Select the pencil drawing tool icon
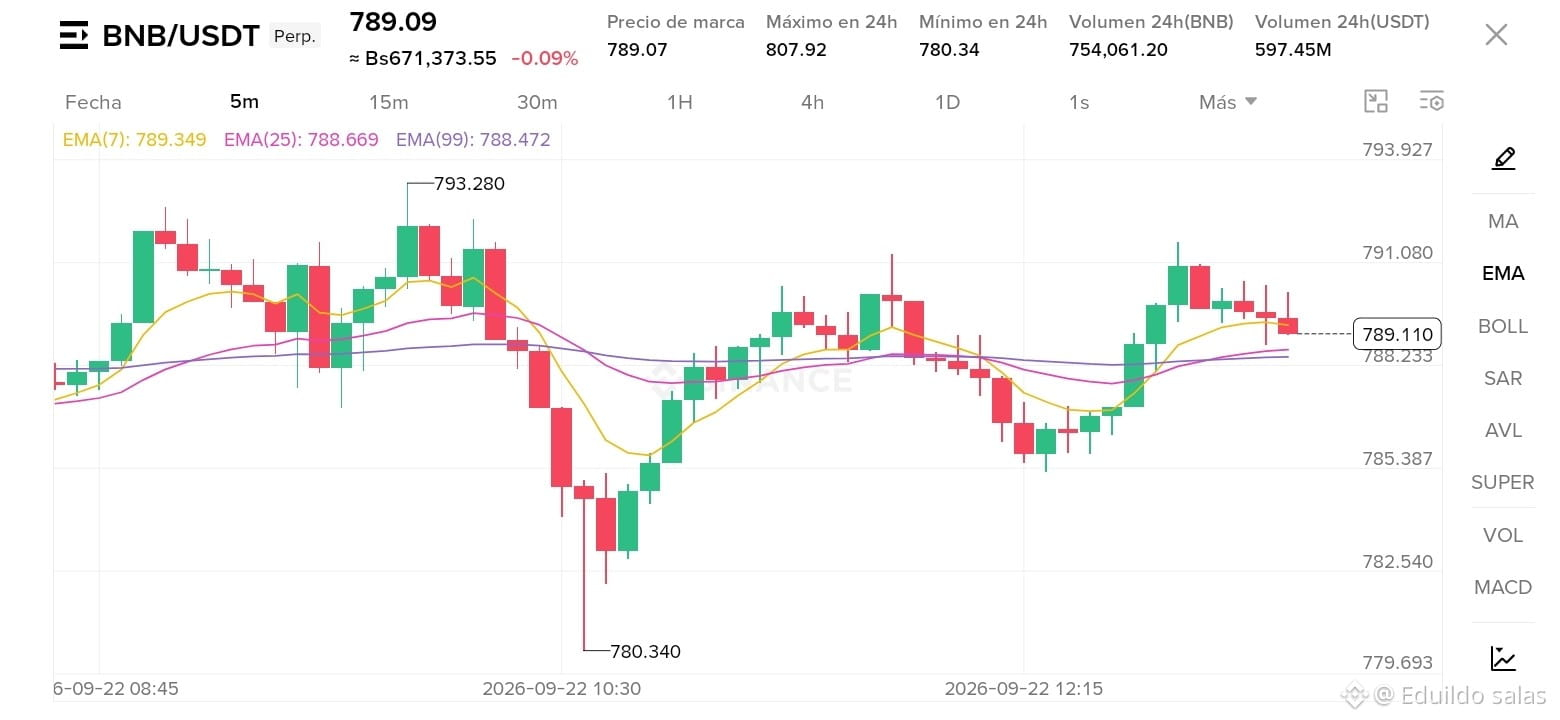 [1503, 158]
